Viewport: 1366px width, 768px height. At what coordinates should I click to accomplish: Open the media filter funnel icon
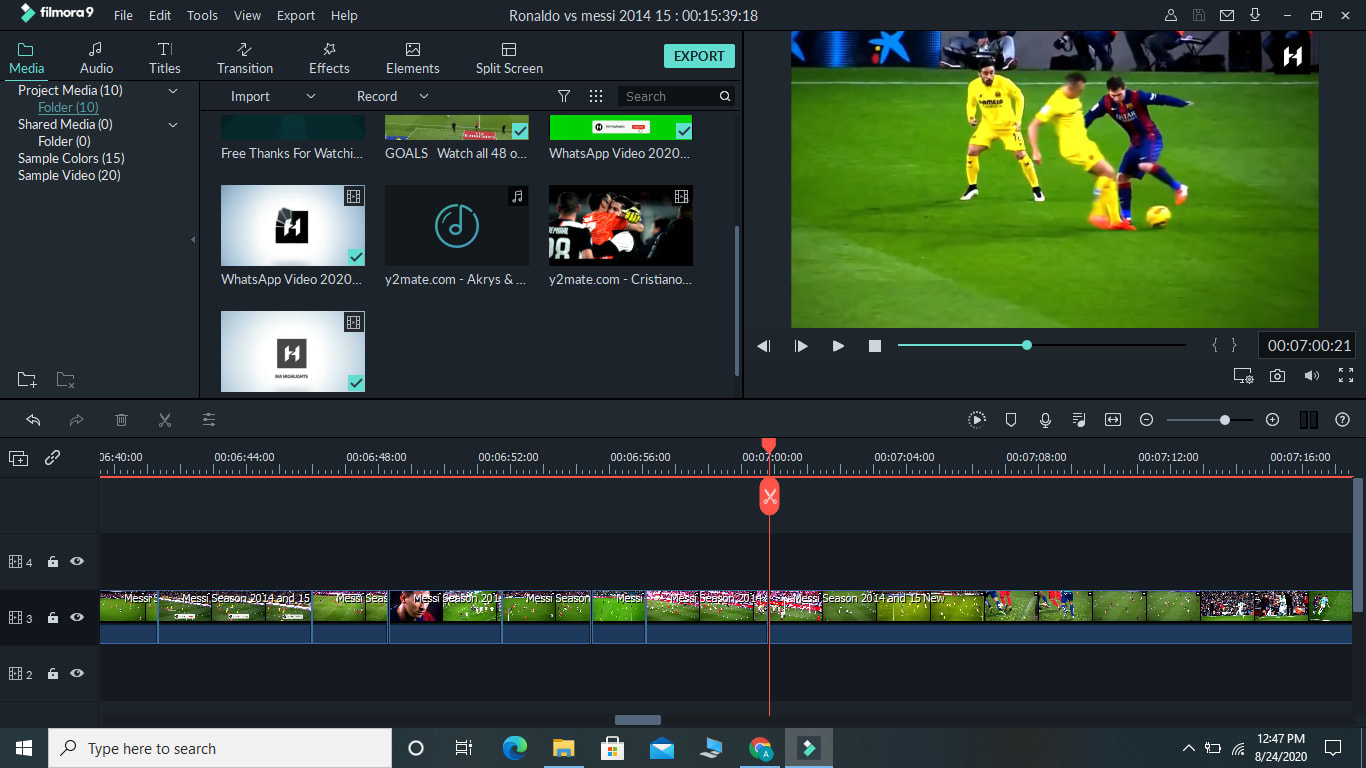[x=564, y=96]
